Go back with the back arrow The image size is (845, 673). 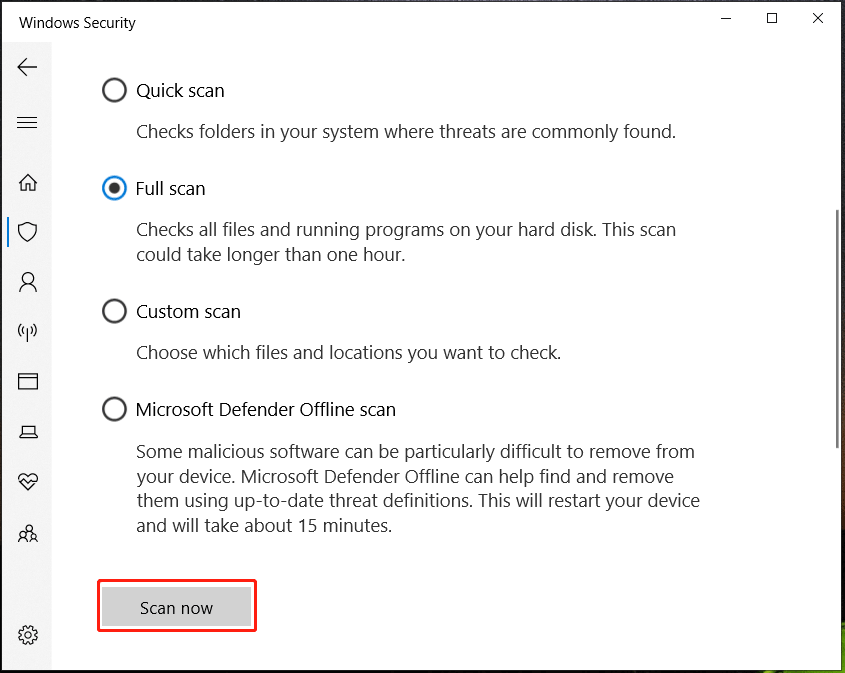point(27,67)
